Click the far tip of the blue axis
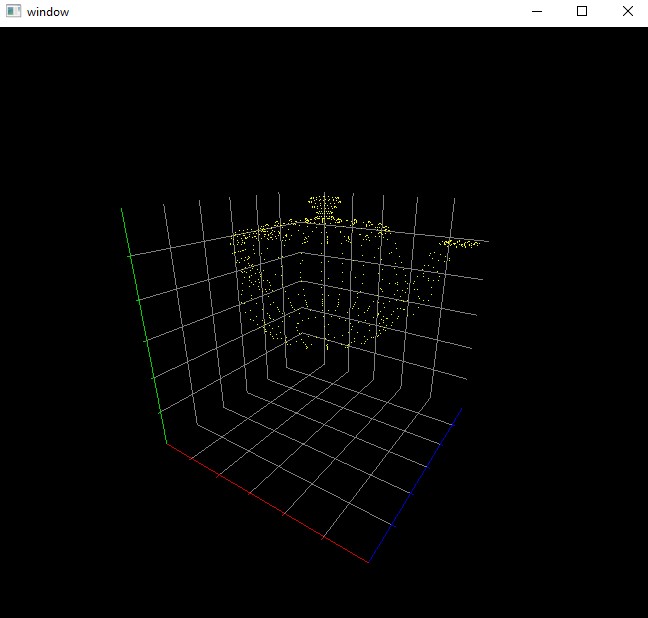 [x=462, y=409]
